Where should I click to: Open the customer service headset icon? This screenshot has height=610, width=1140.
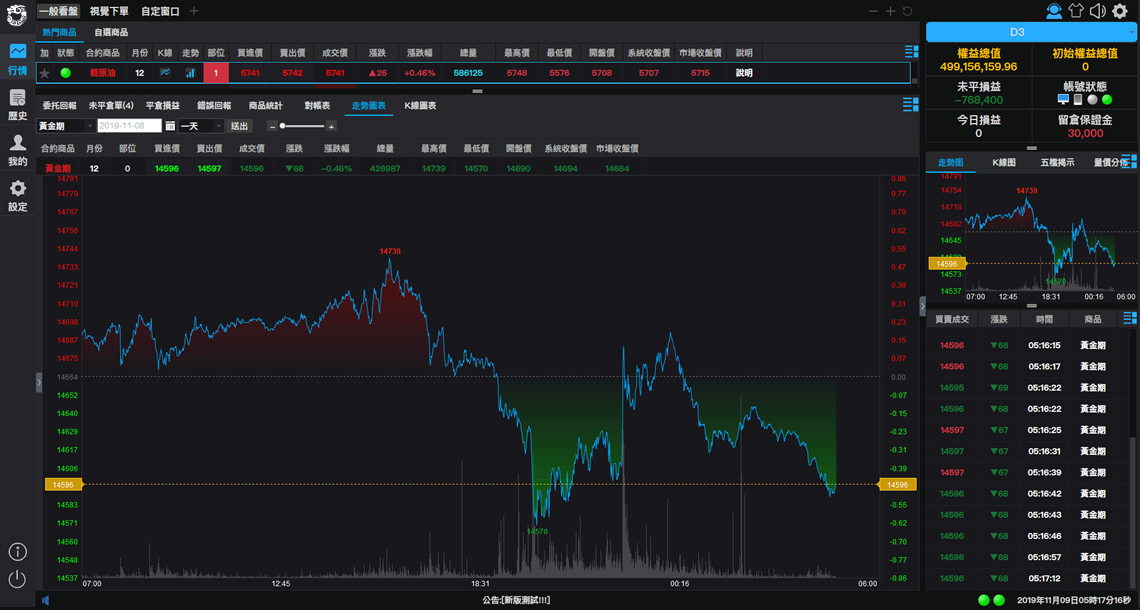pos(1054,11)
